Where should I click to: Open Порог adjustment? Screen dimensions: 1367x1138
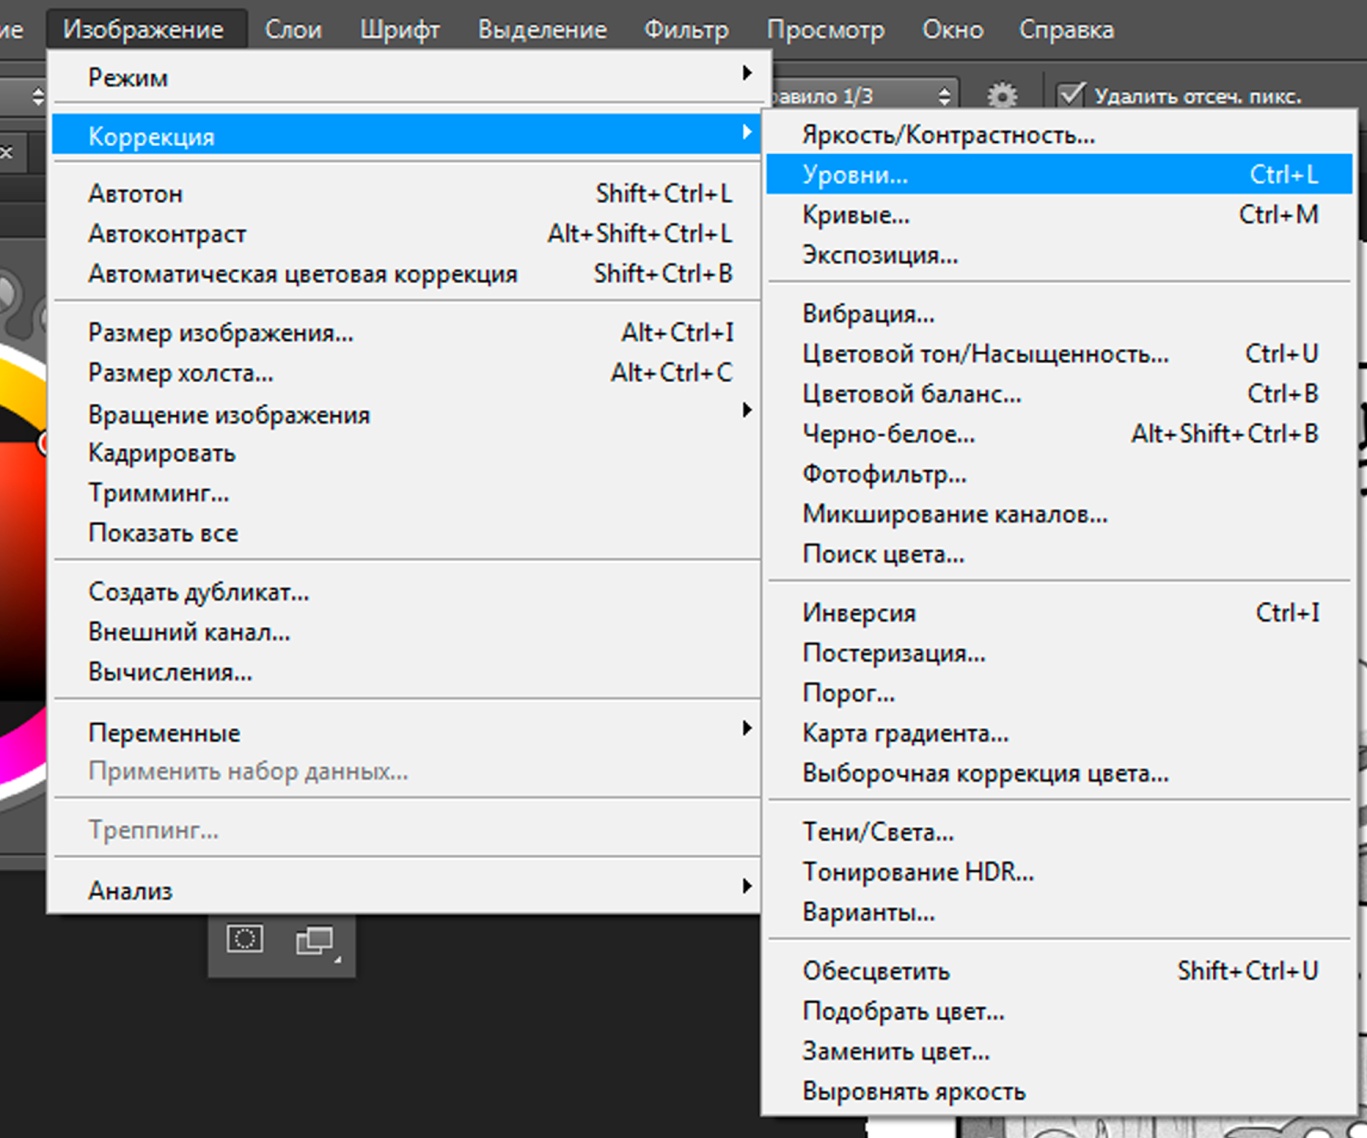pos(1059,693)
